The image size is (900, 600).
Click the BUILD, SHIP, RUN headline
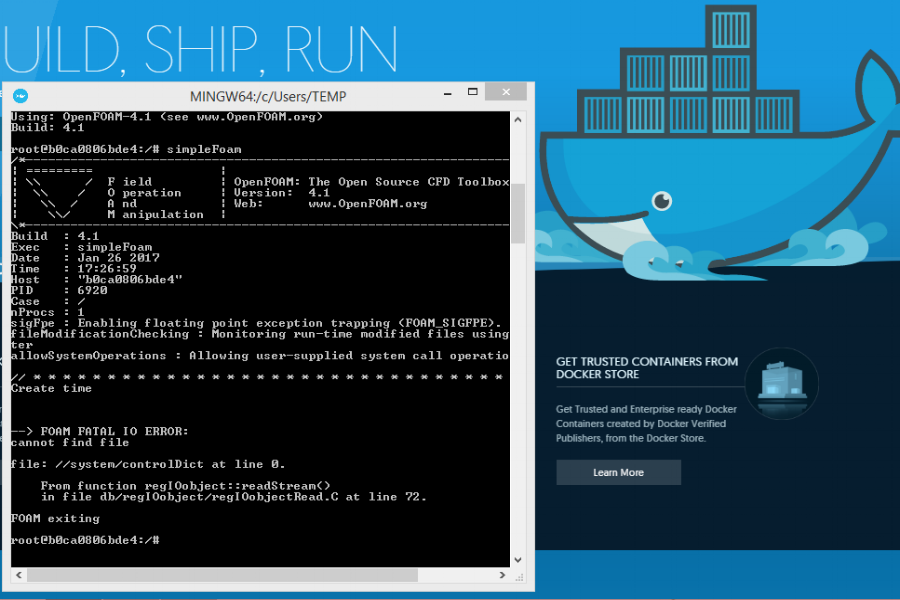[x=200, y=45]
